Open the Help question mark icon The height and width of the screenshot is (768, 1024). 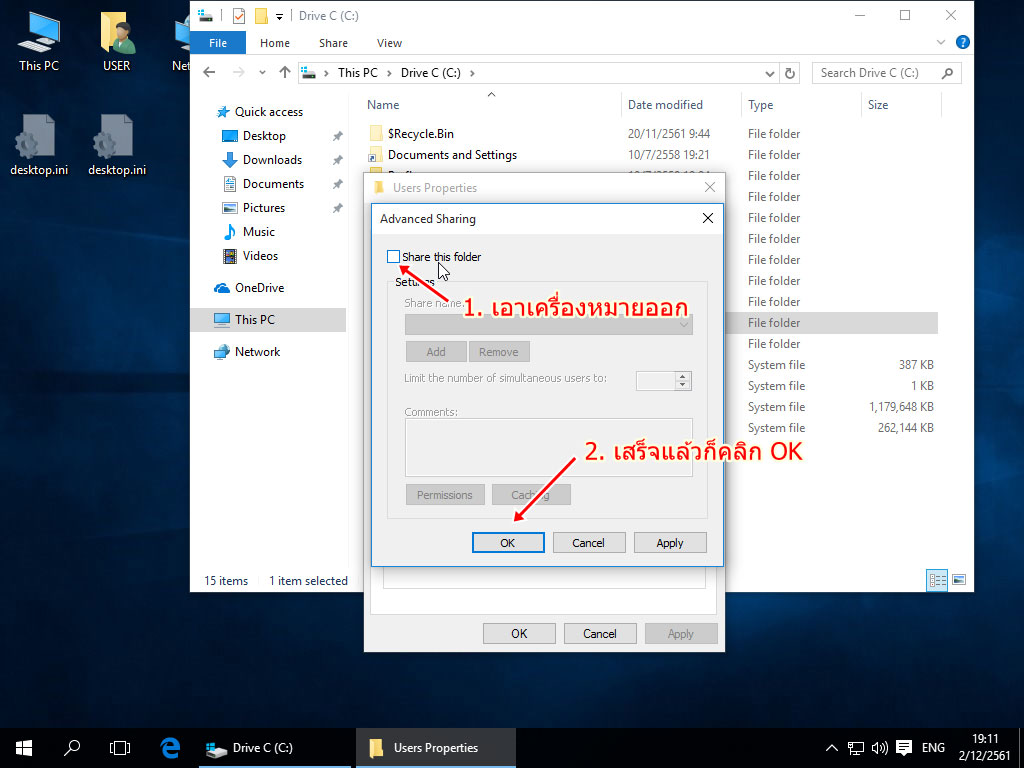click(x=962, y=43)
